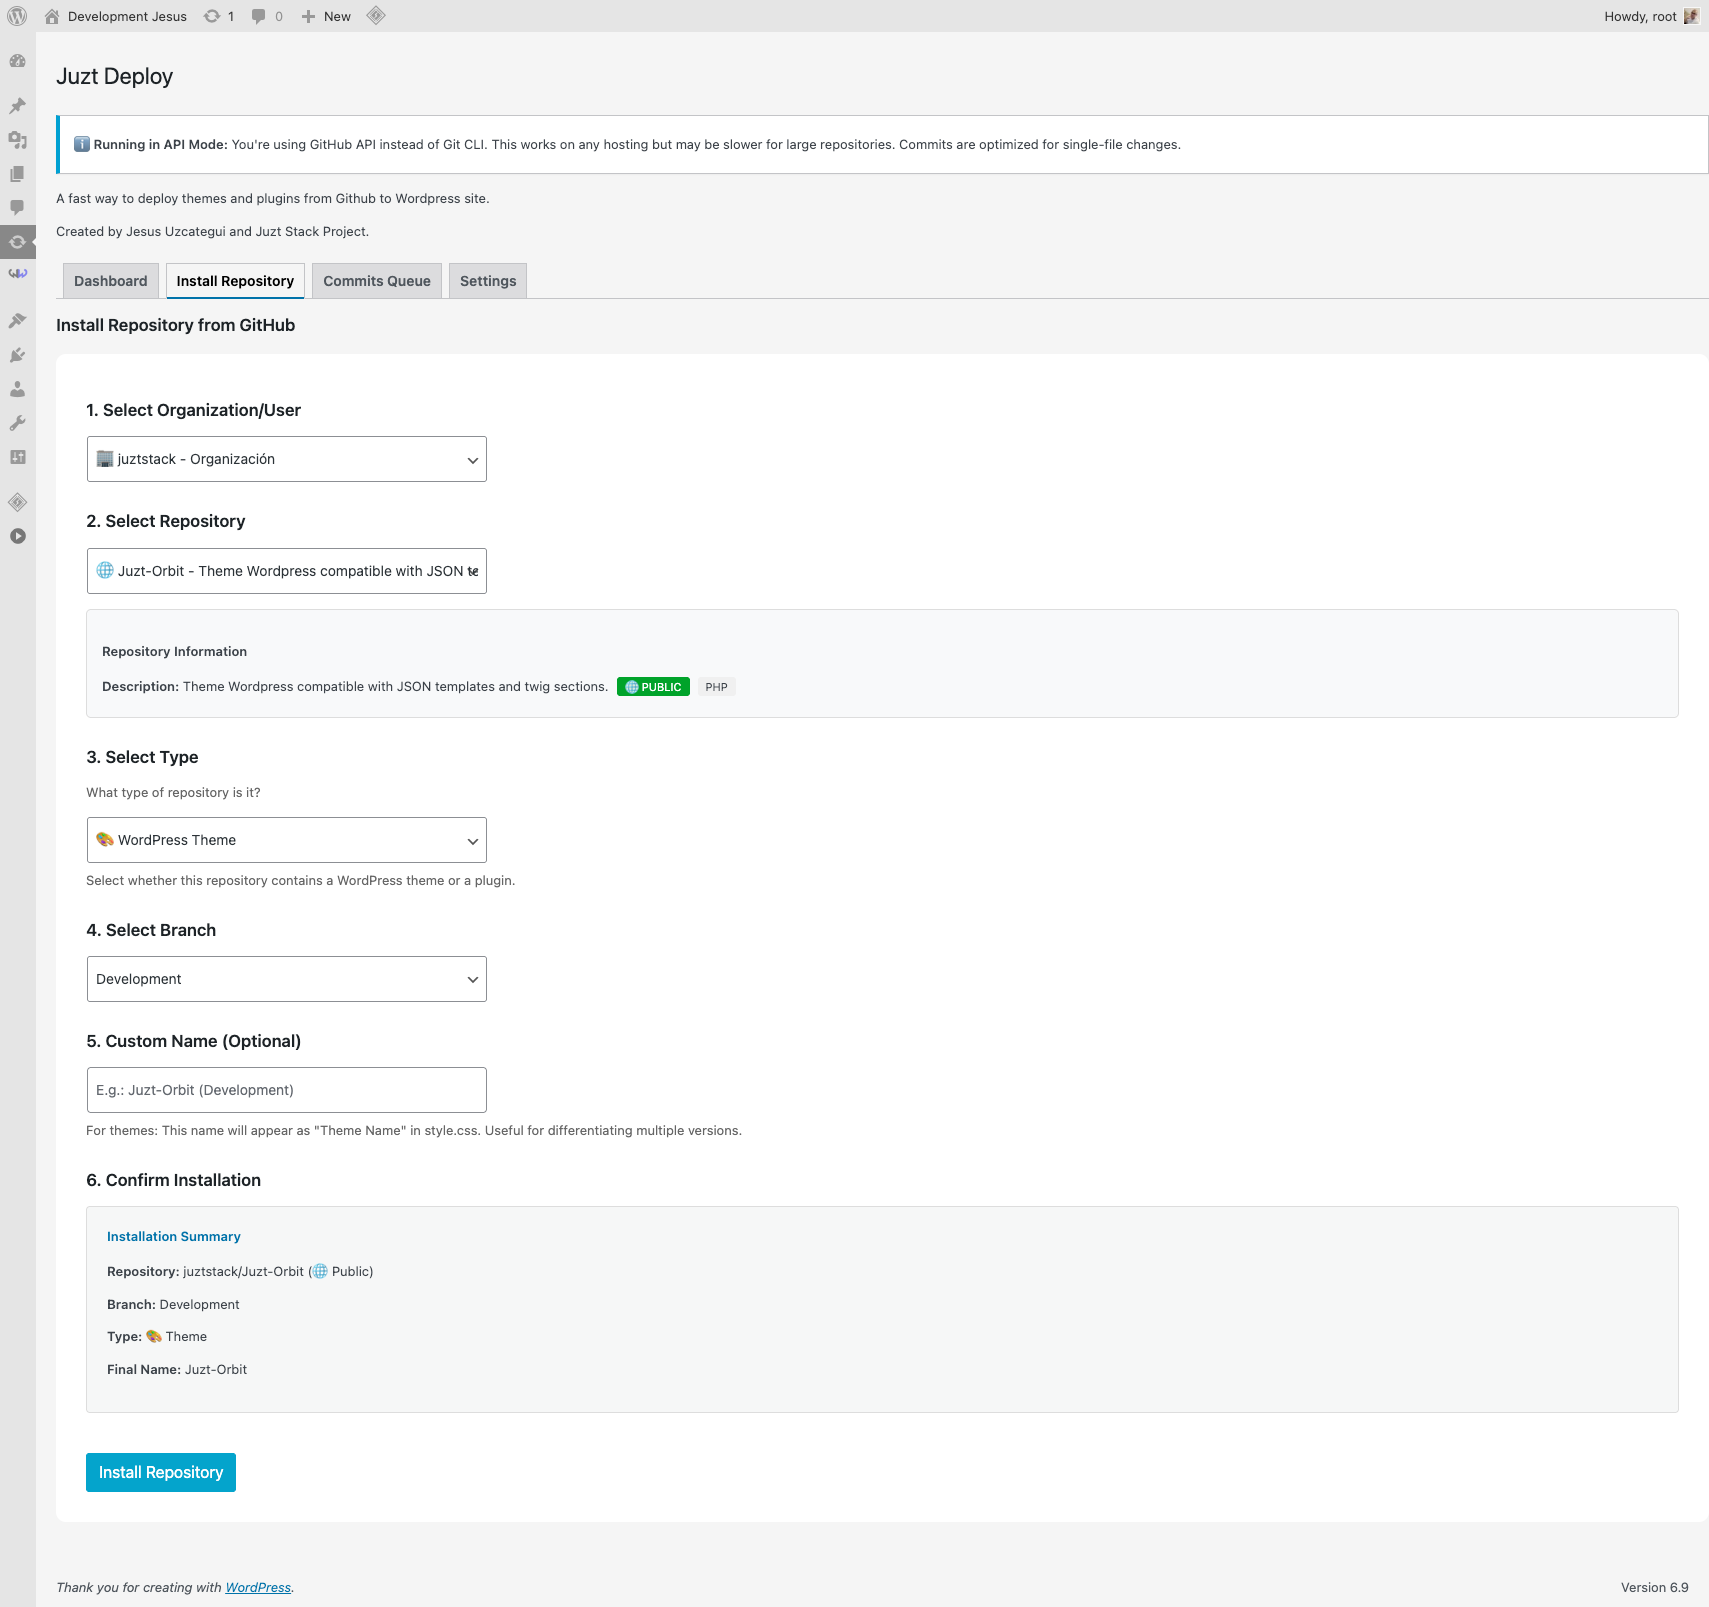Screen dimensions: 1709x1607
Task: Expand the Select Organization/User dropdown
Action: point(287,459)
